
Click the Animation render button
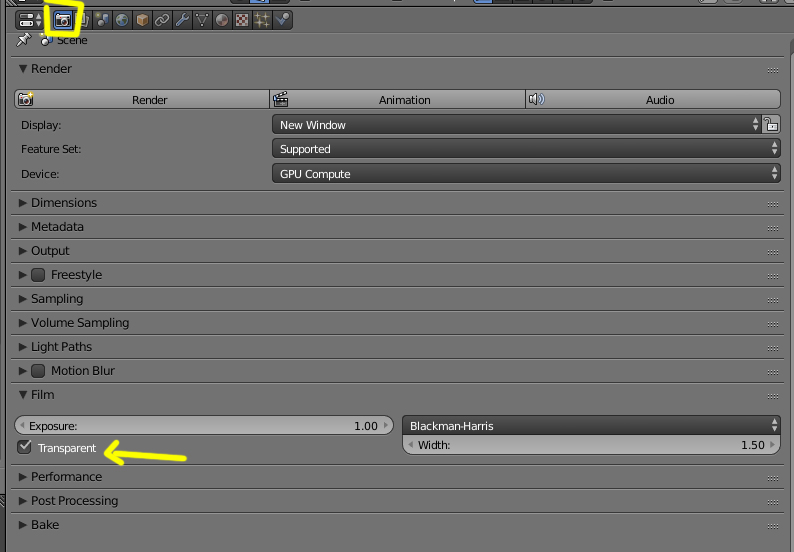[x=398, y=100]
